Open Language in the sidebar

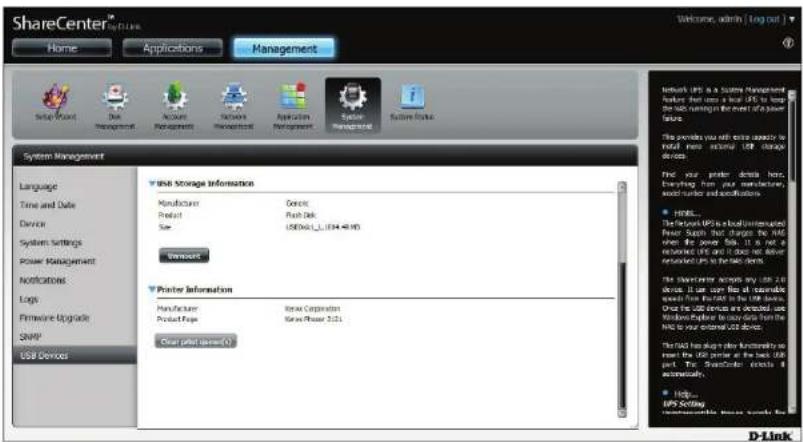tap(38, 187)
